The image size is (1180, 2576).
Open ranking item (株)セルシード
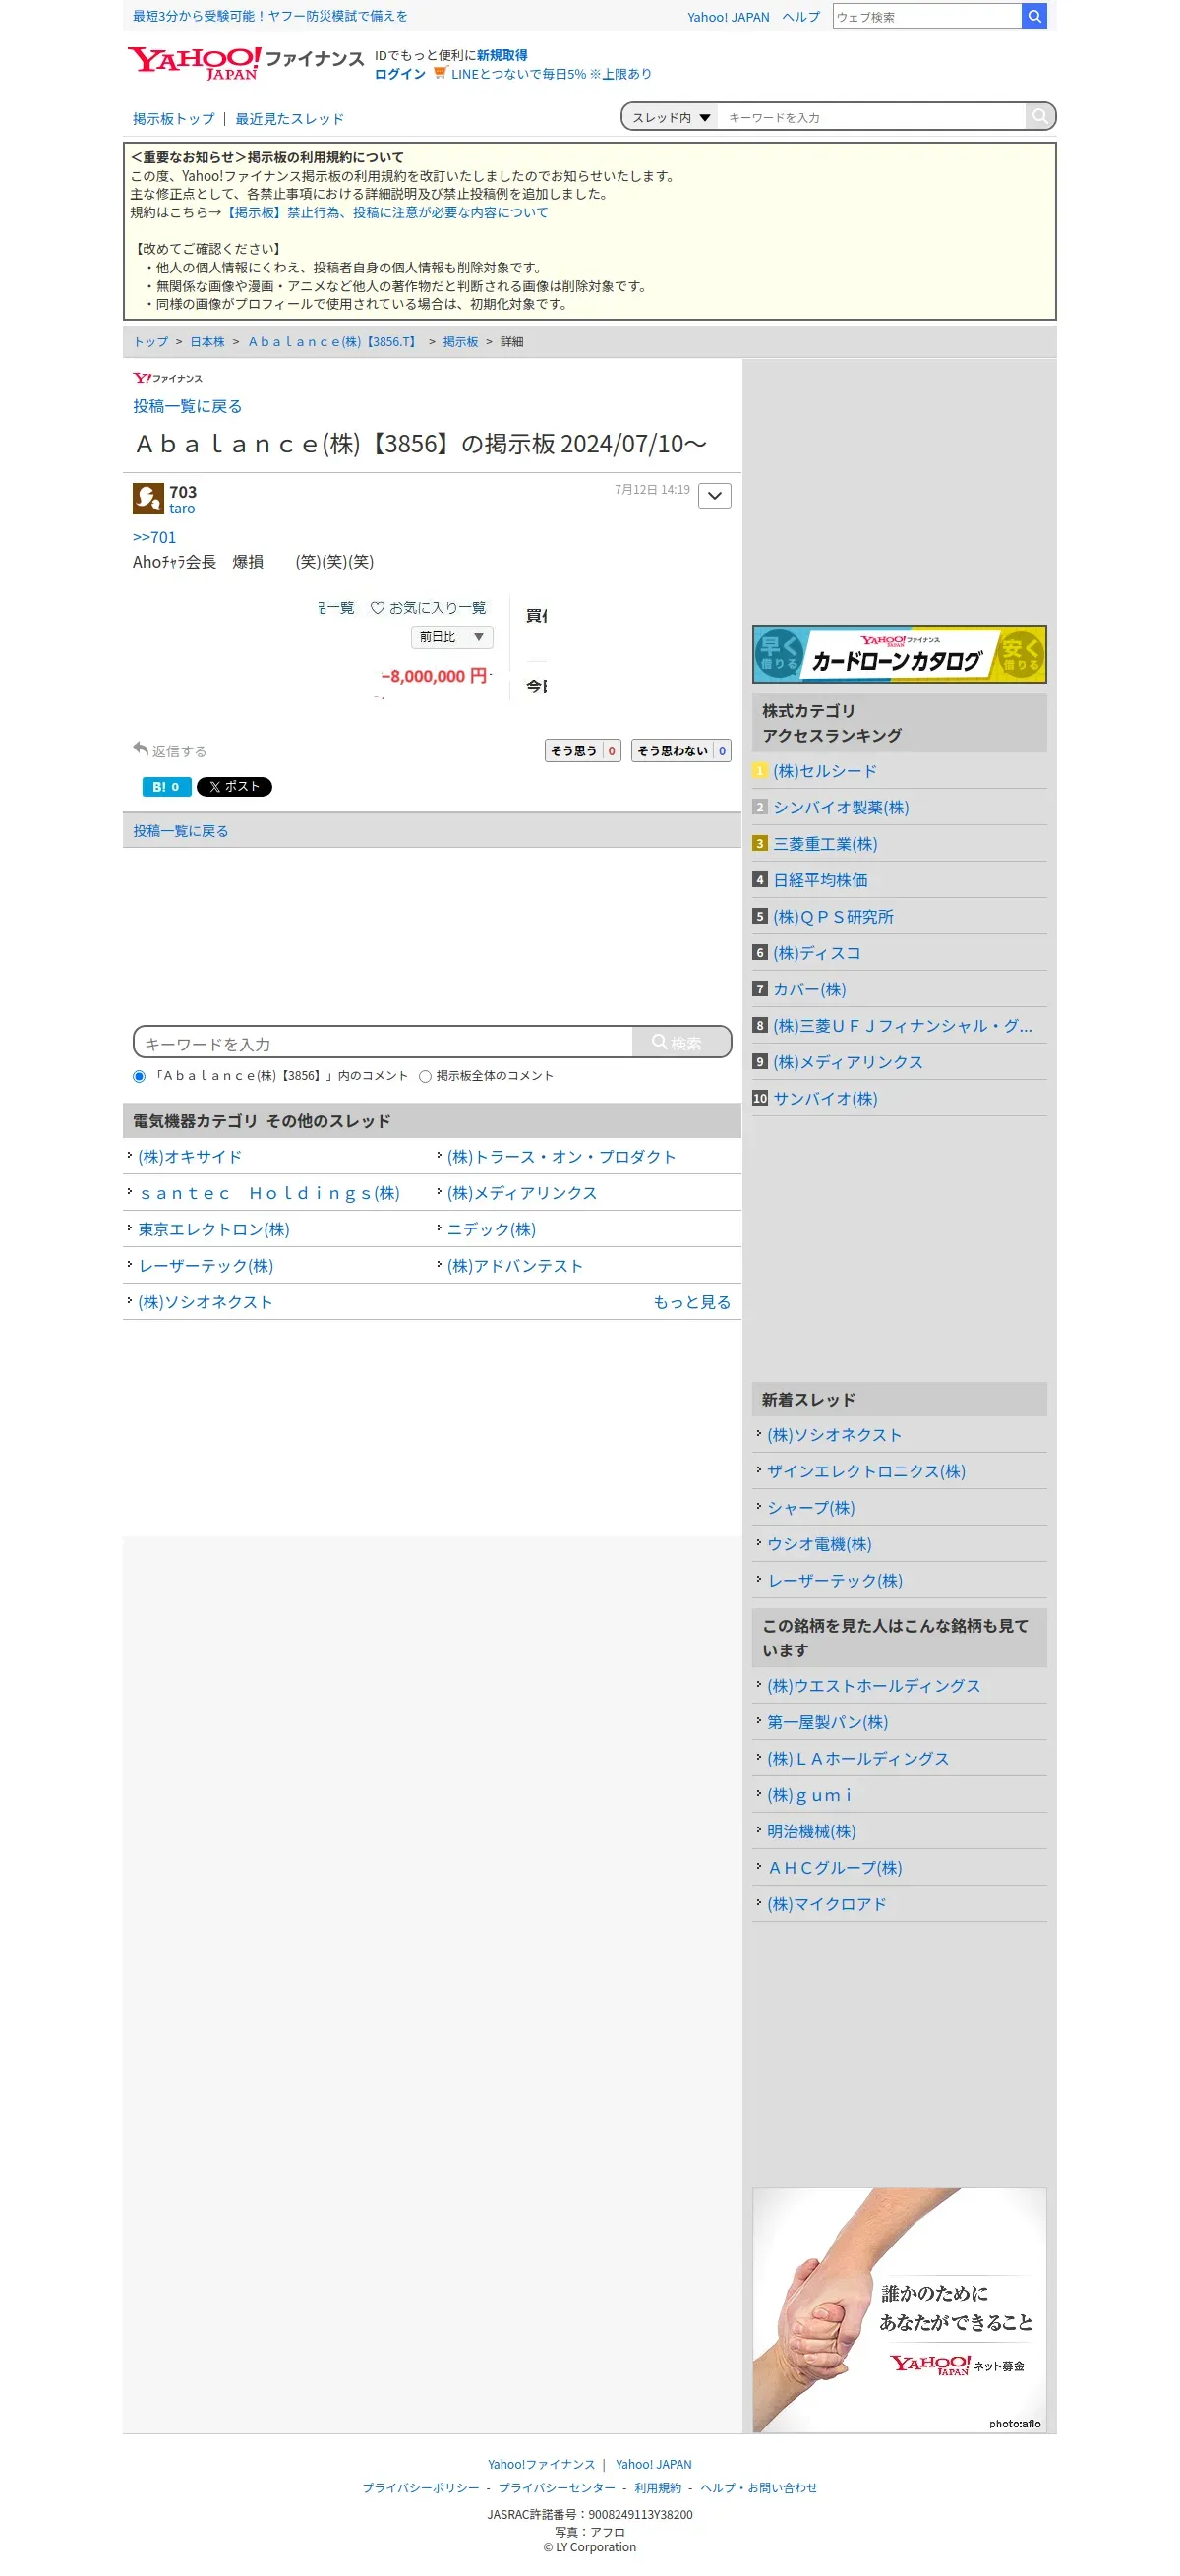point(825,771)
